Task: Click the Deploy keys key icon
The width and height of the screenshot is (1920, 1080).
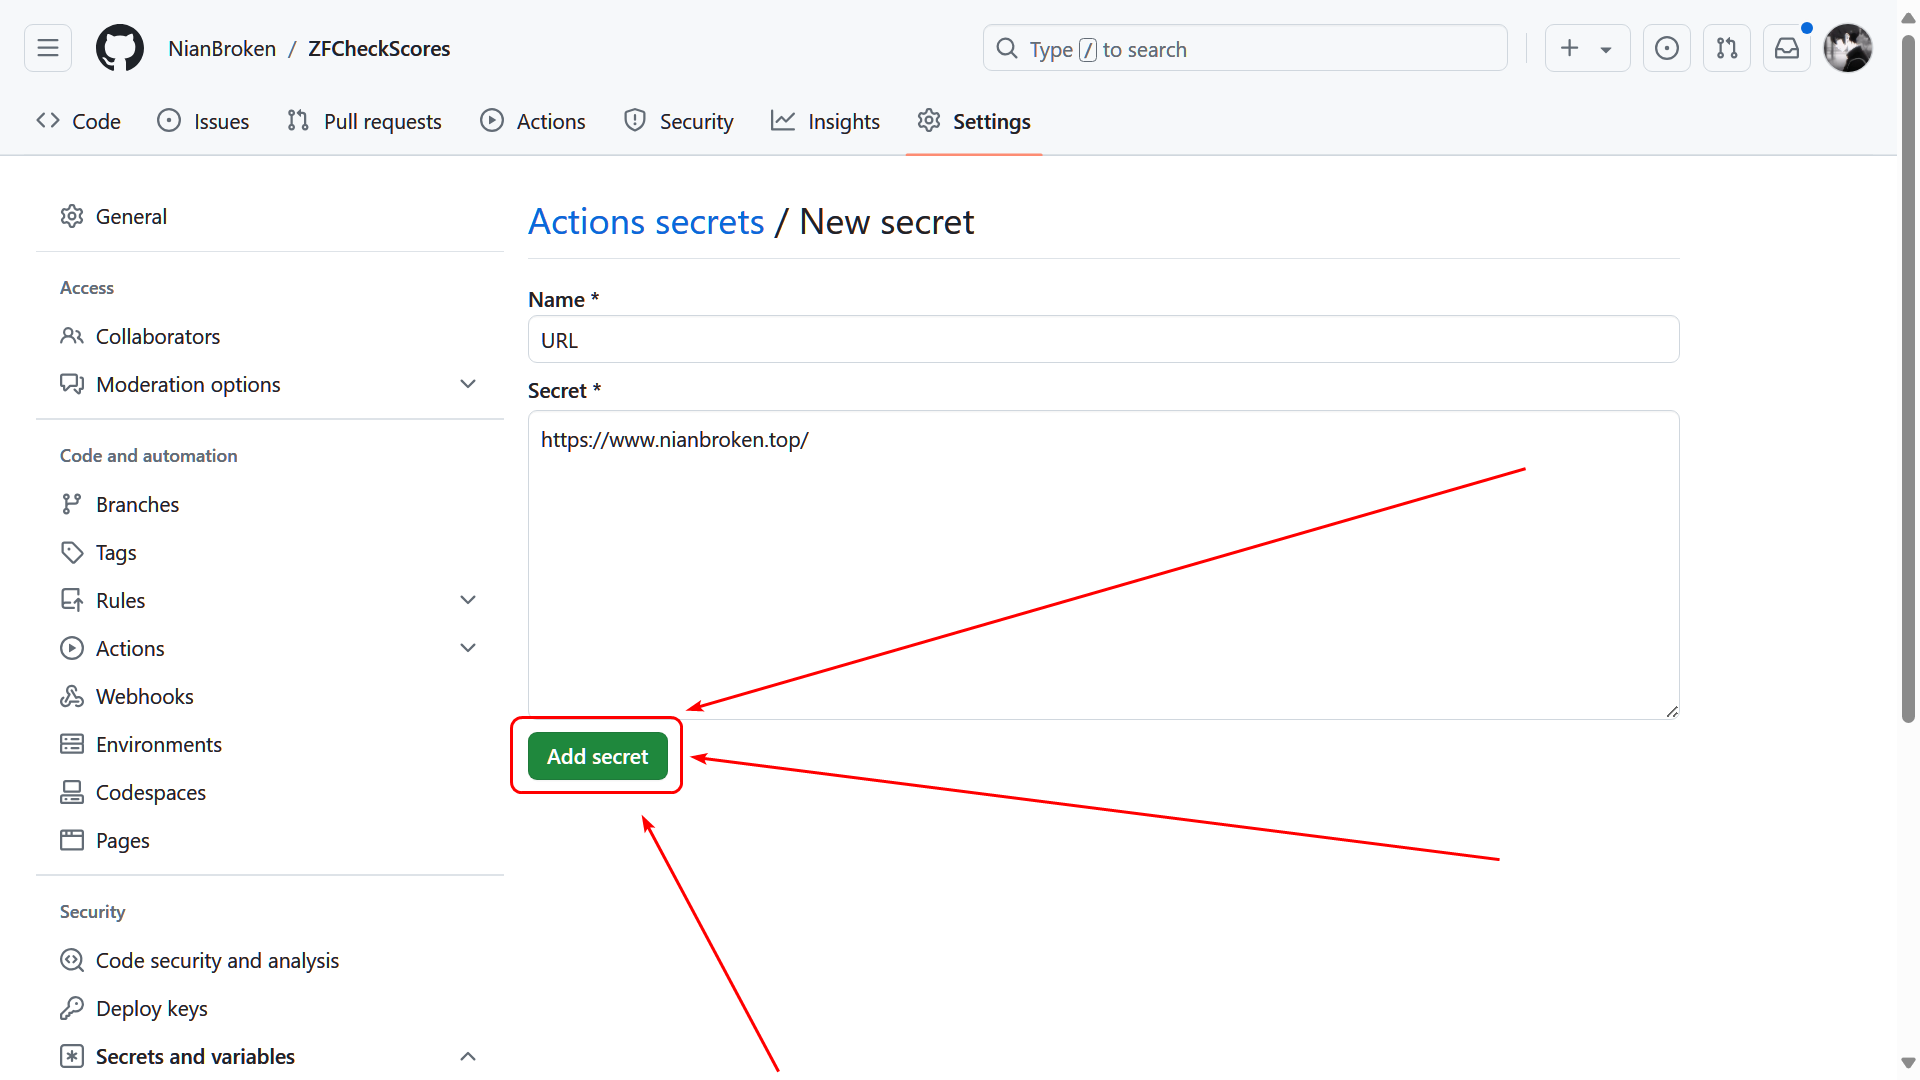Action: tap(72, 1009)
